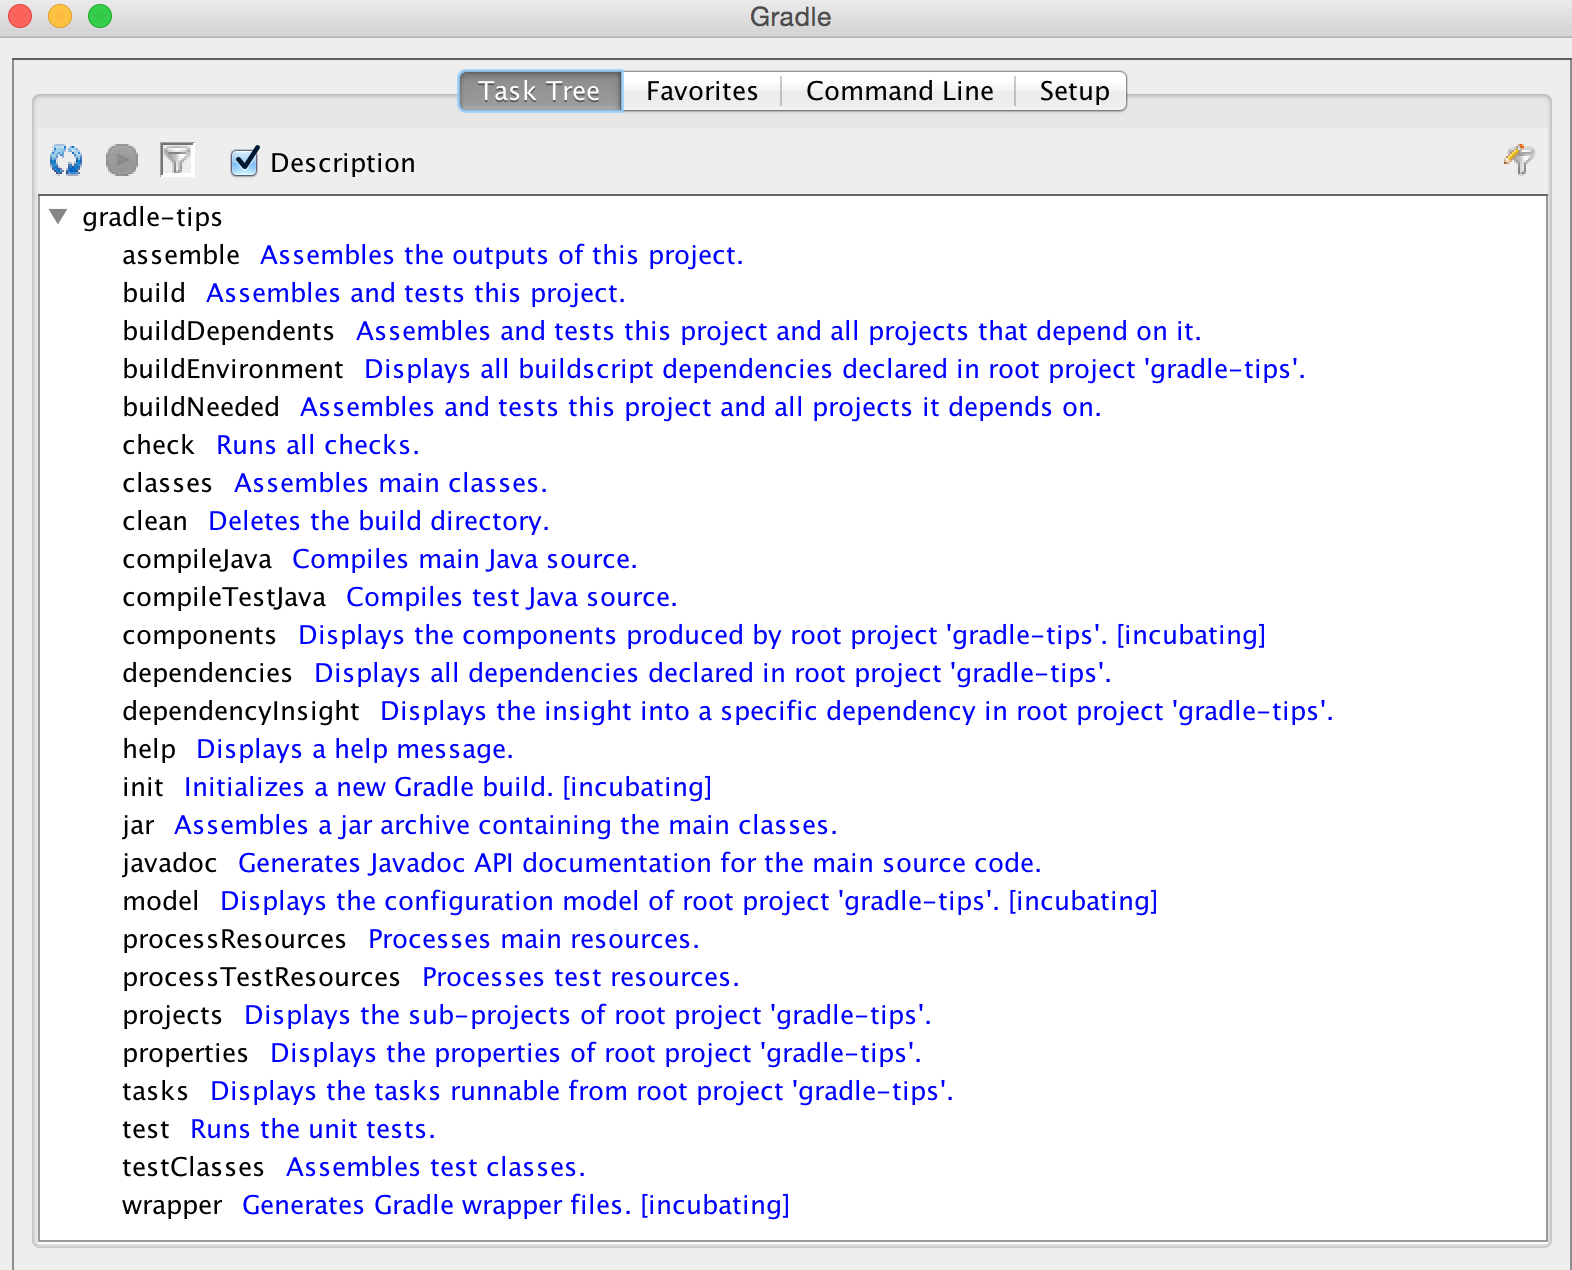
Task: Collapse the gradle-tips tree node
Action: [59, 216]
